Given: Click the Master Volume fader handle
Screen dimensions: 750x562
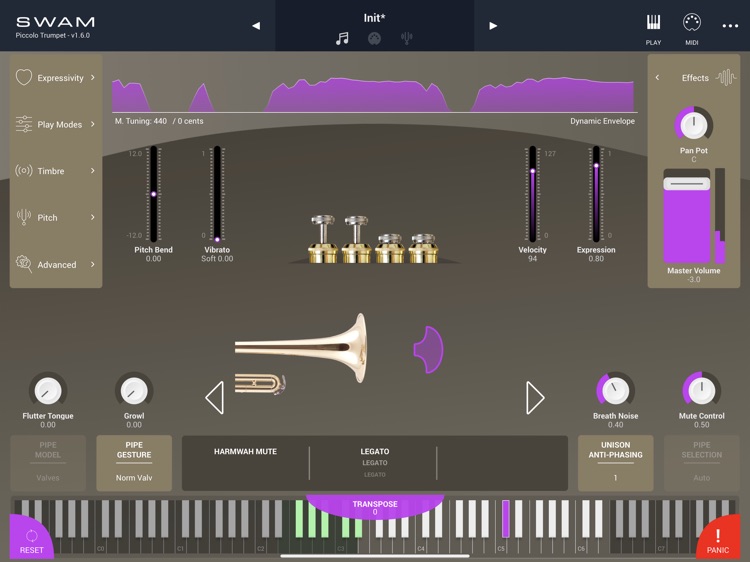Looking at the screenshot, I should (x=686, y=184).
